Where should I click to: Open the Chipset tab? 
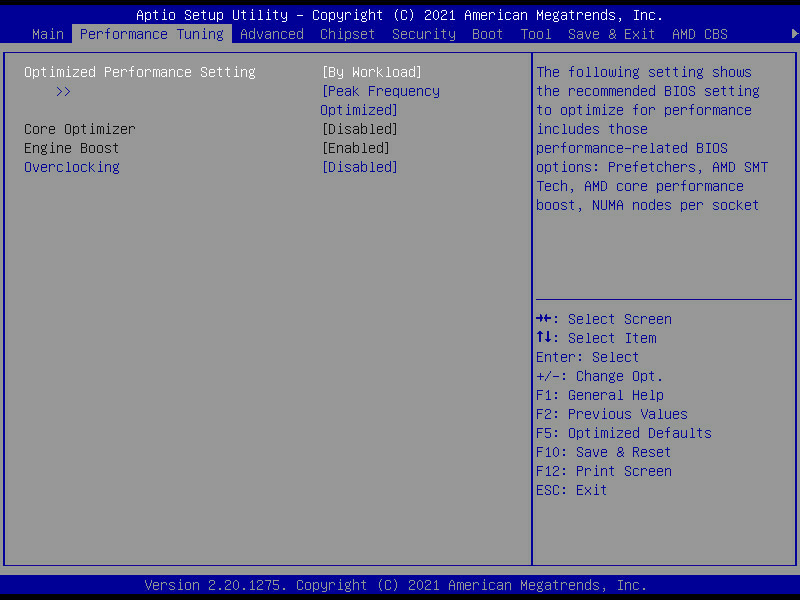point(347,34)
